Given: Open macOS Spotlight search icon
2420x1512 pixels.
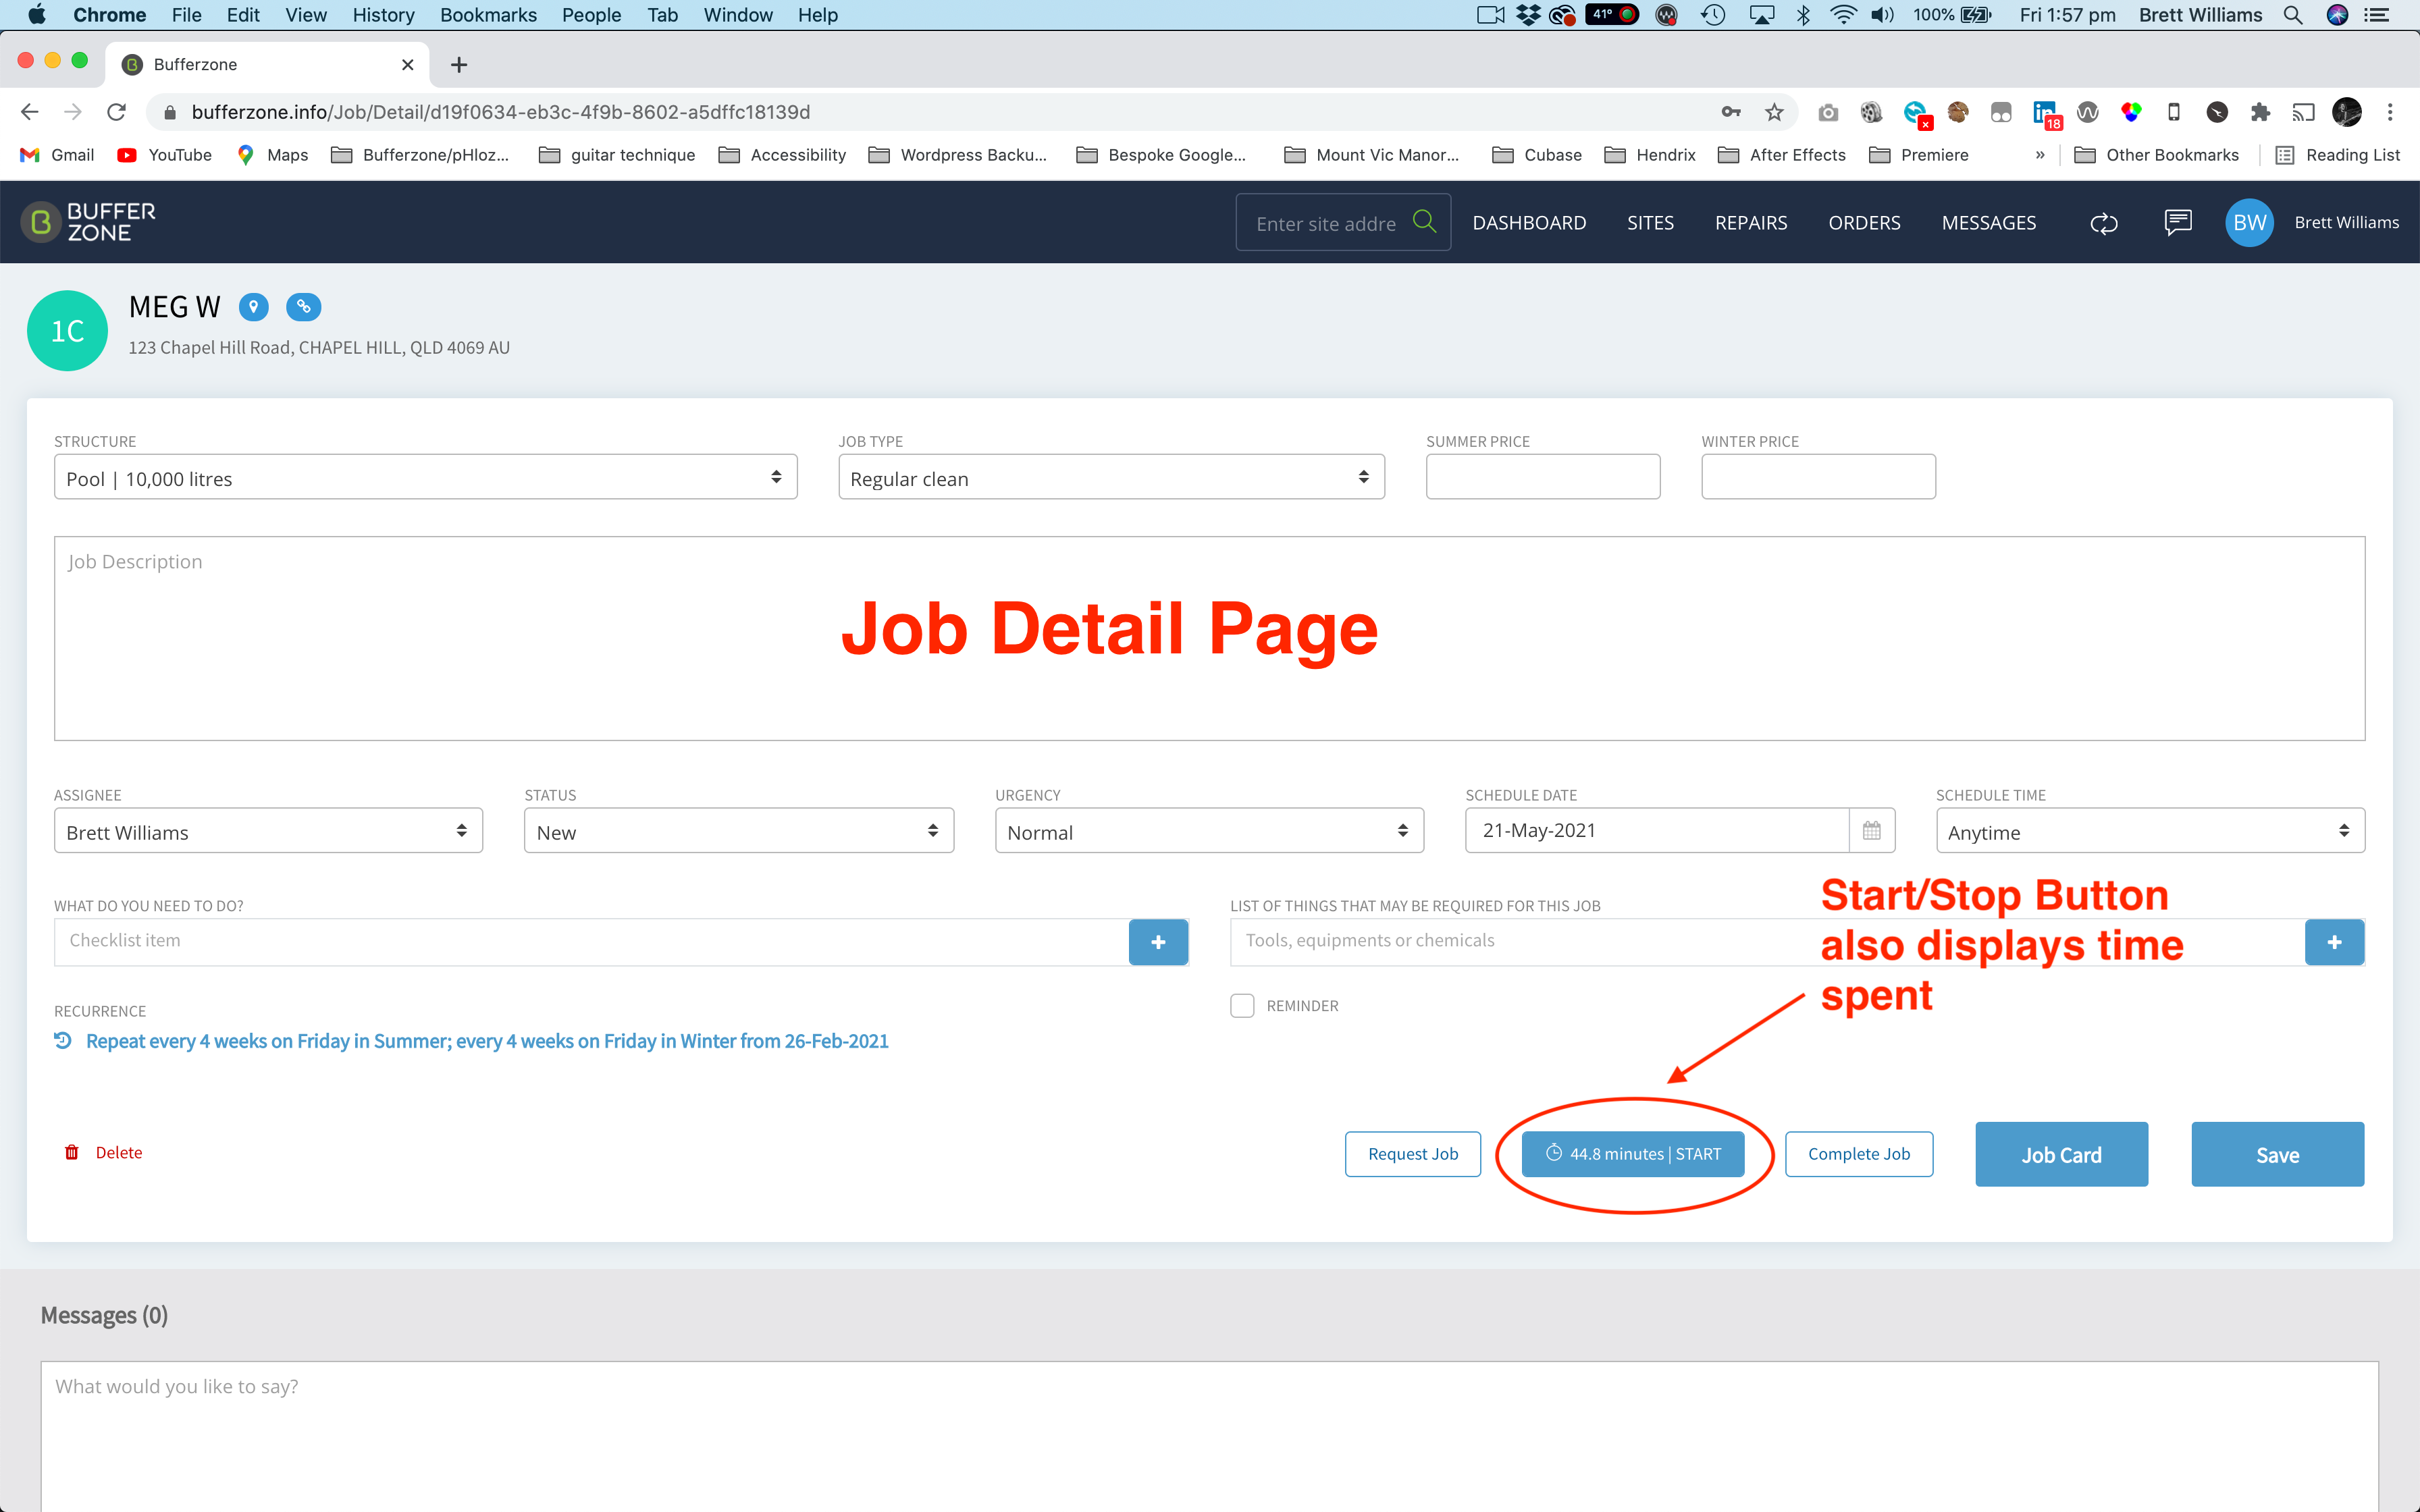Looking at the screenshot, I should (2293, 15).
